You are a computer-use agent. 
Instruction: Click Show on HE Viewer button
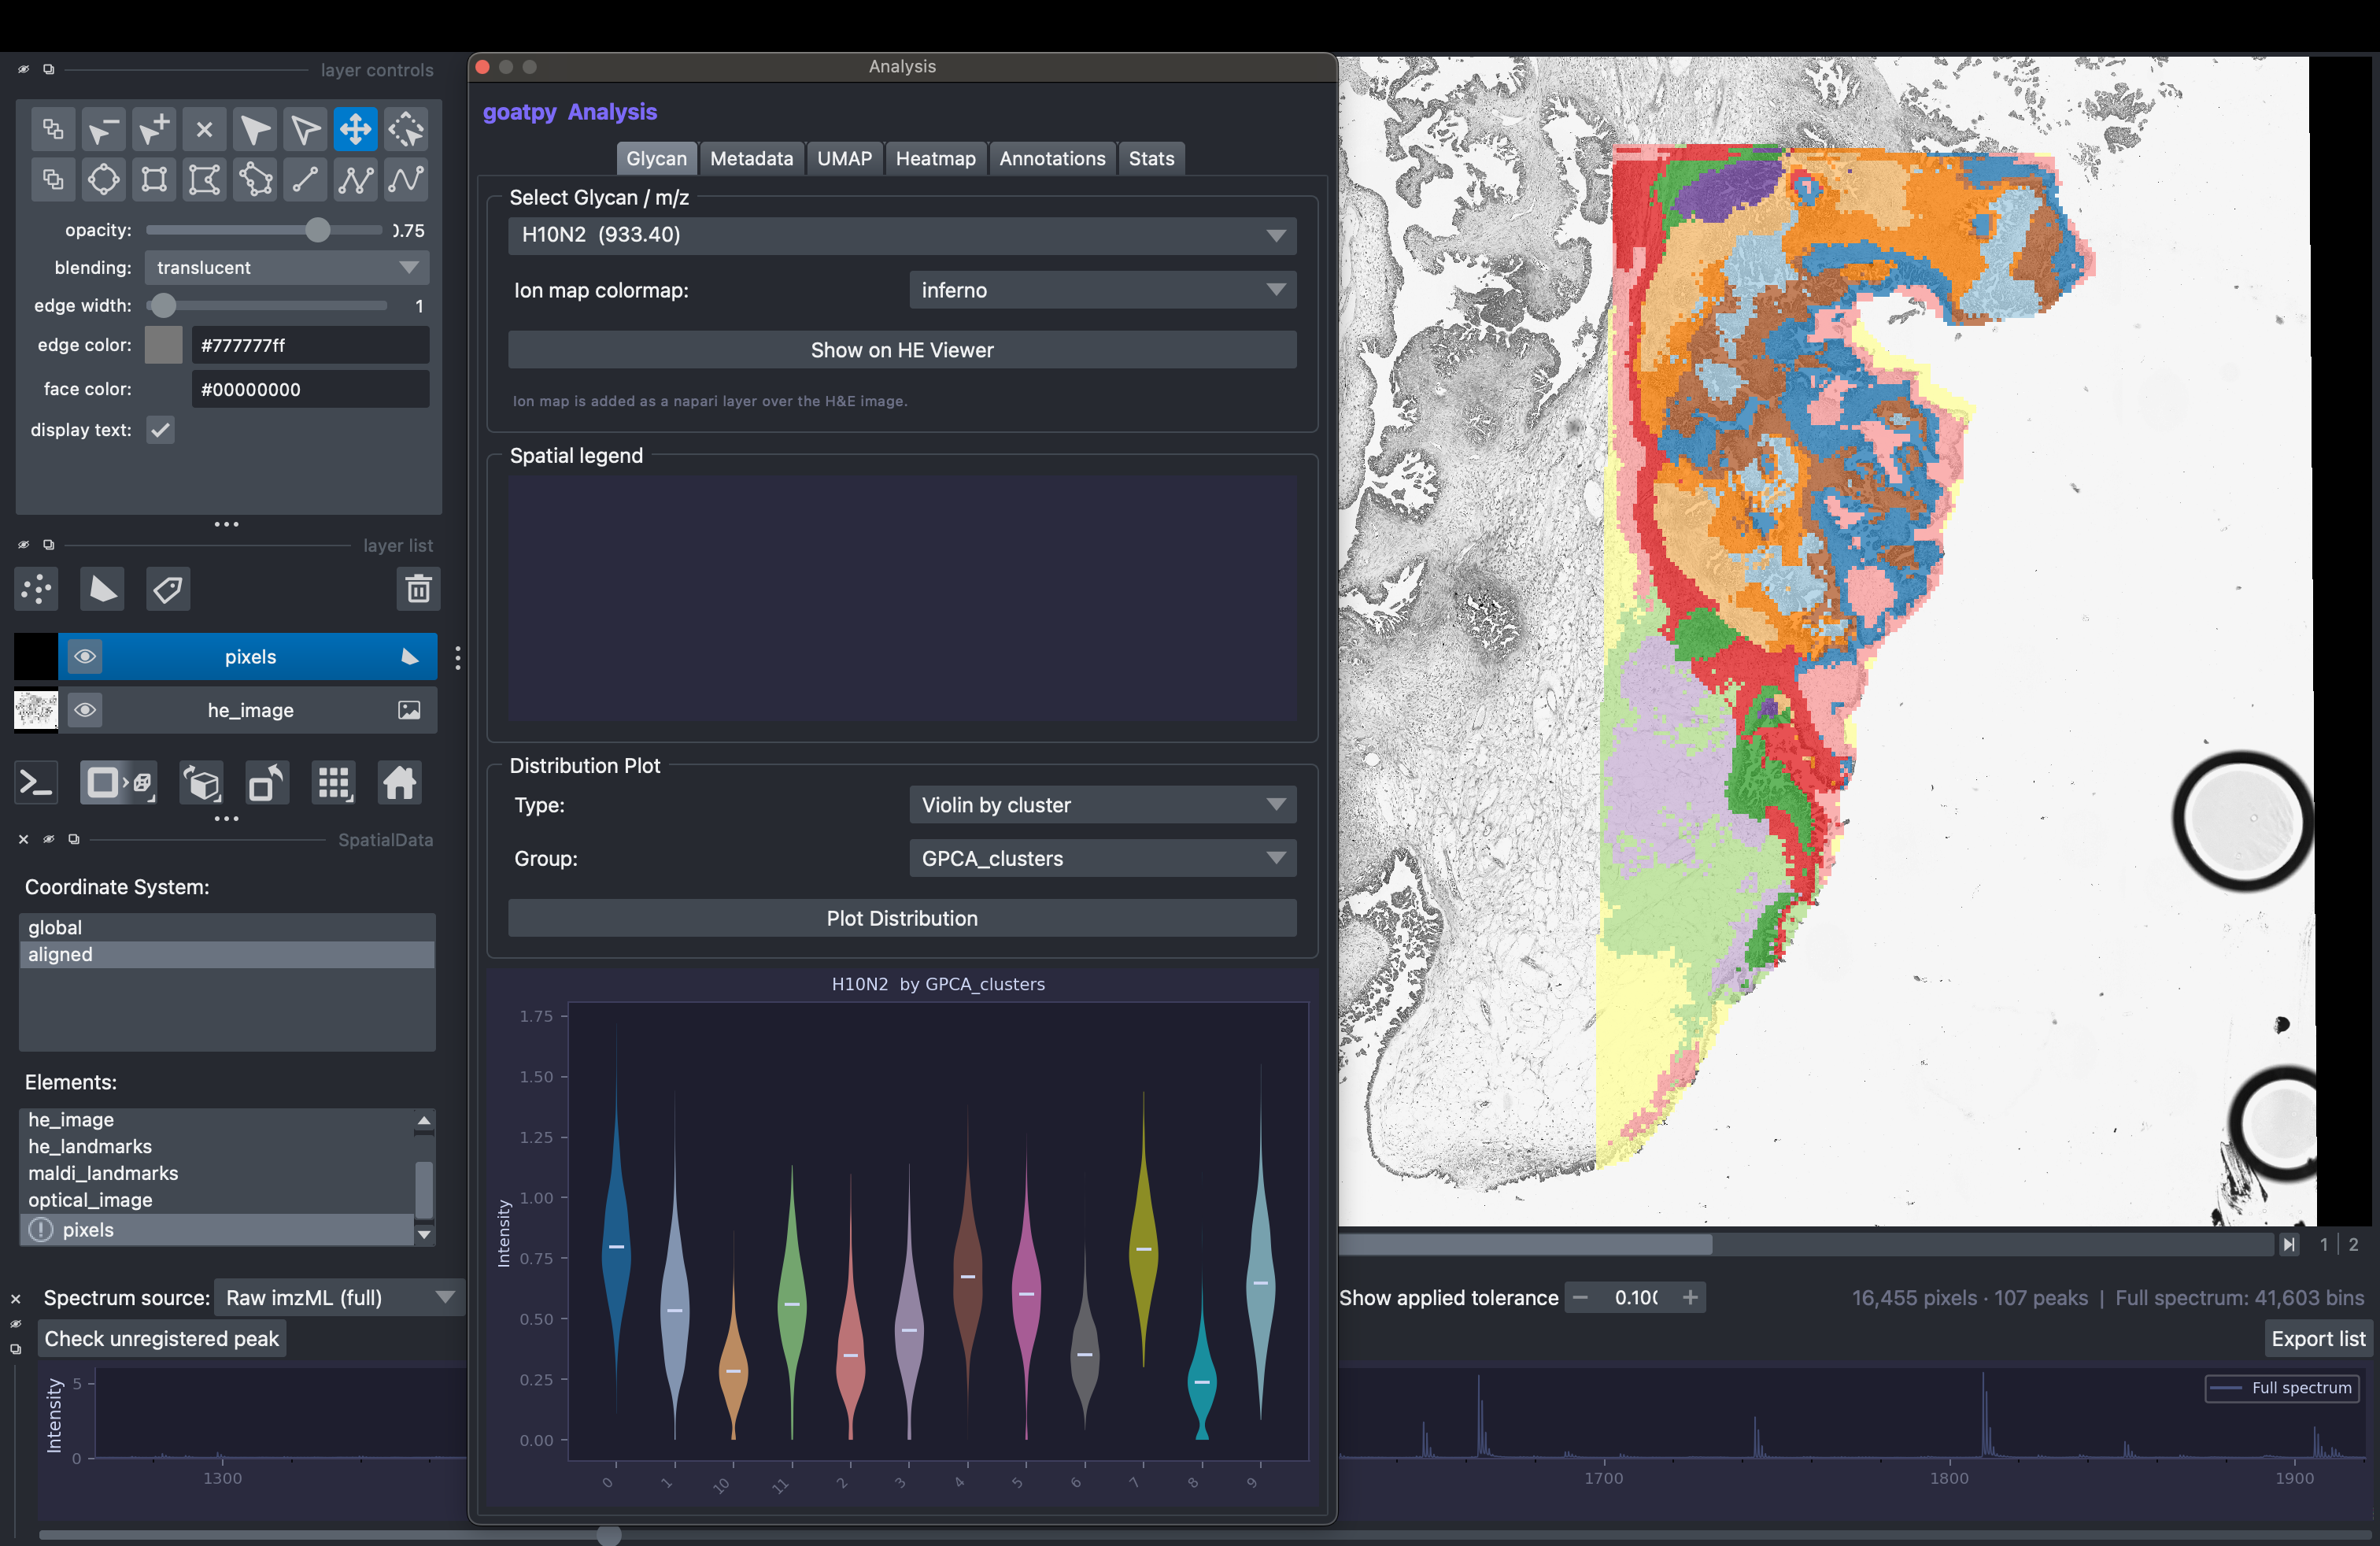pos(902,350)
